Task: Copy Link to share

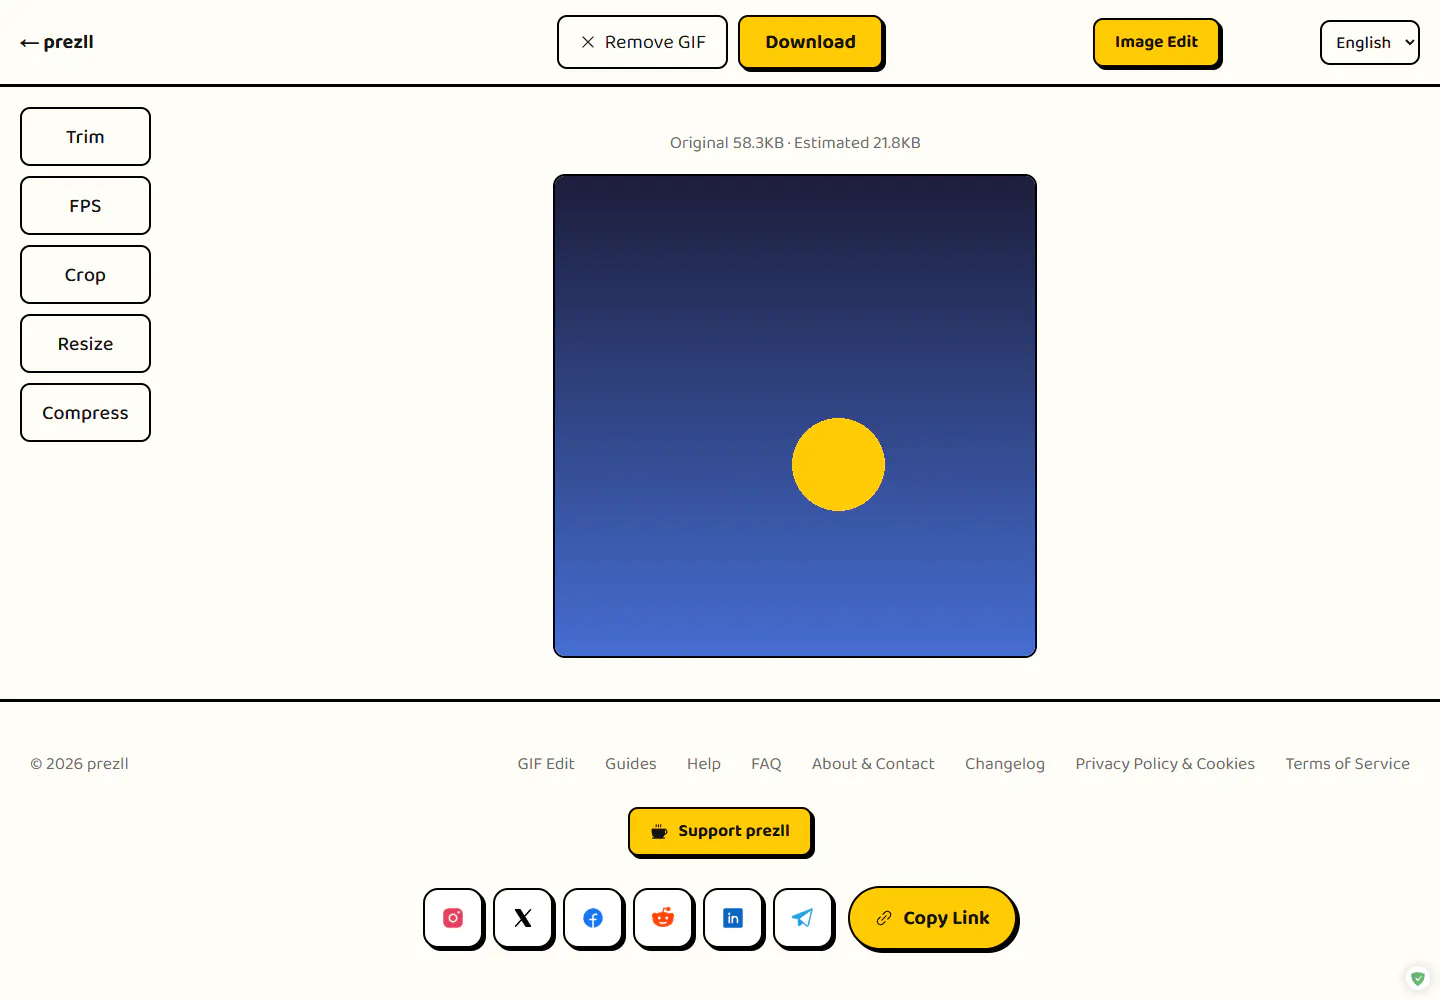Action: pos(932,918)
